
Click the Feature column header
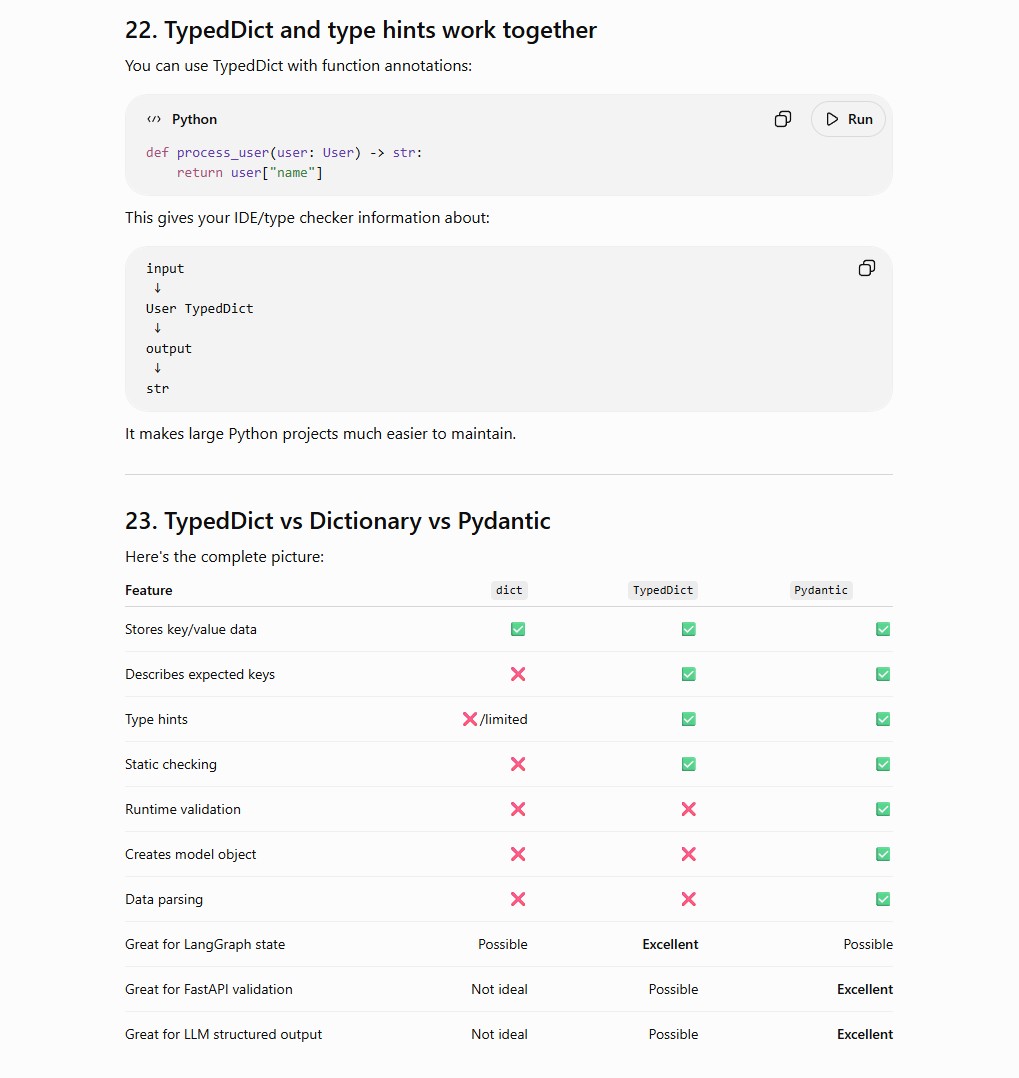(149, 591)
